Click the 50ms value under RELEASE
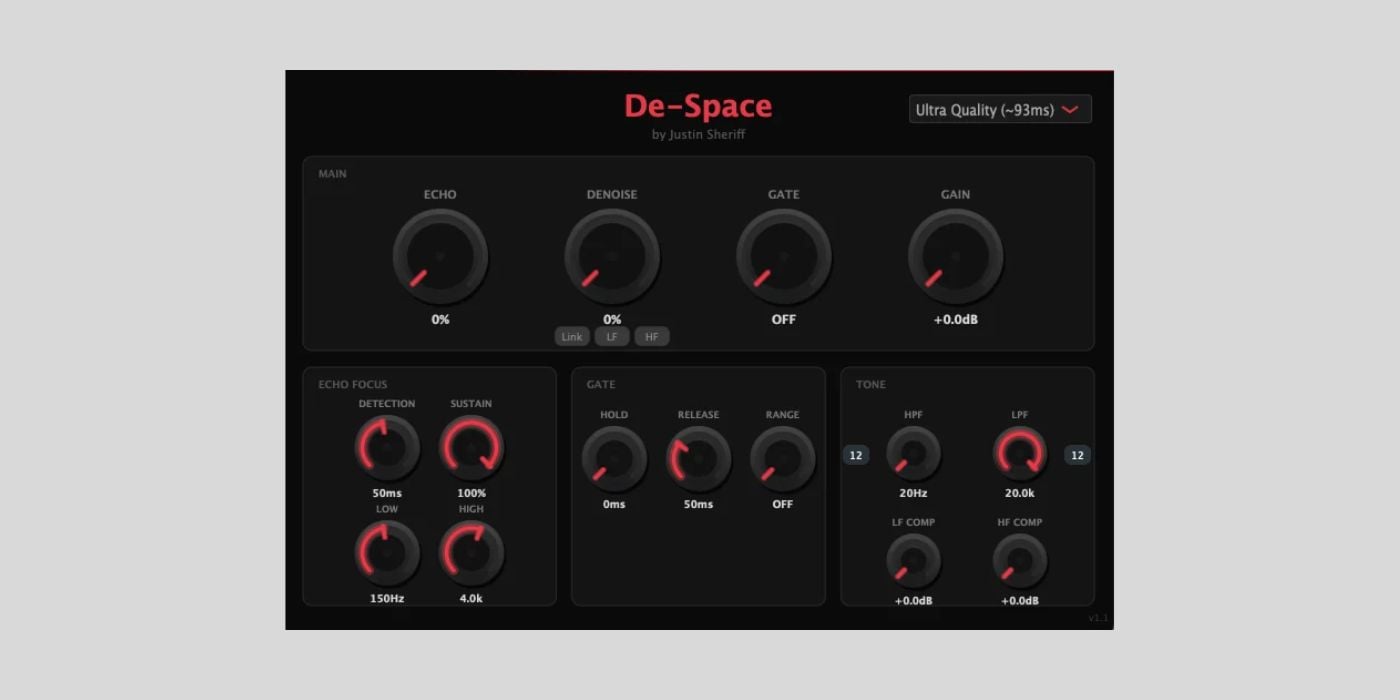1400x700 pixels. coord(698,504)
